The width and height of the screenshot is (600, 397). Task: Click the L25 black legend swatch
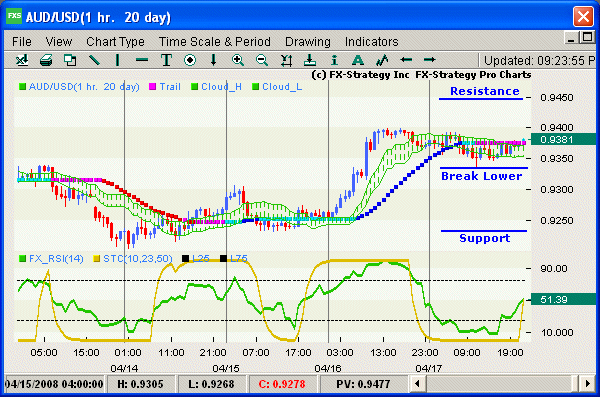click(186, 259)
